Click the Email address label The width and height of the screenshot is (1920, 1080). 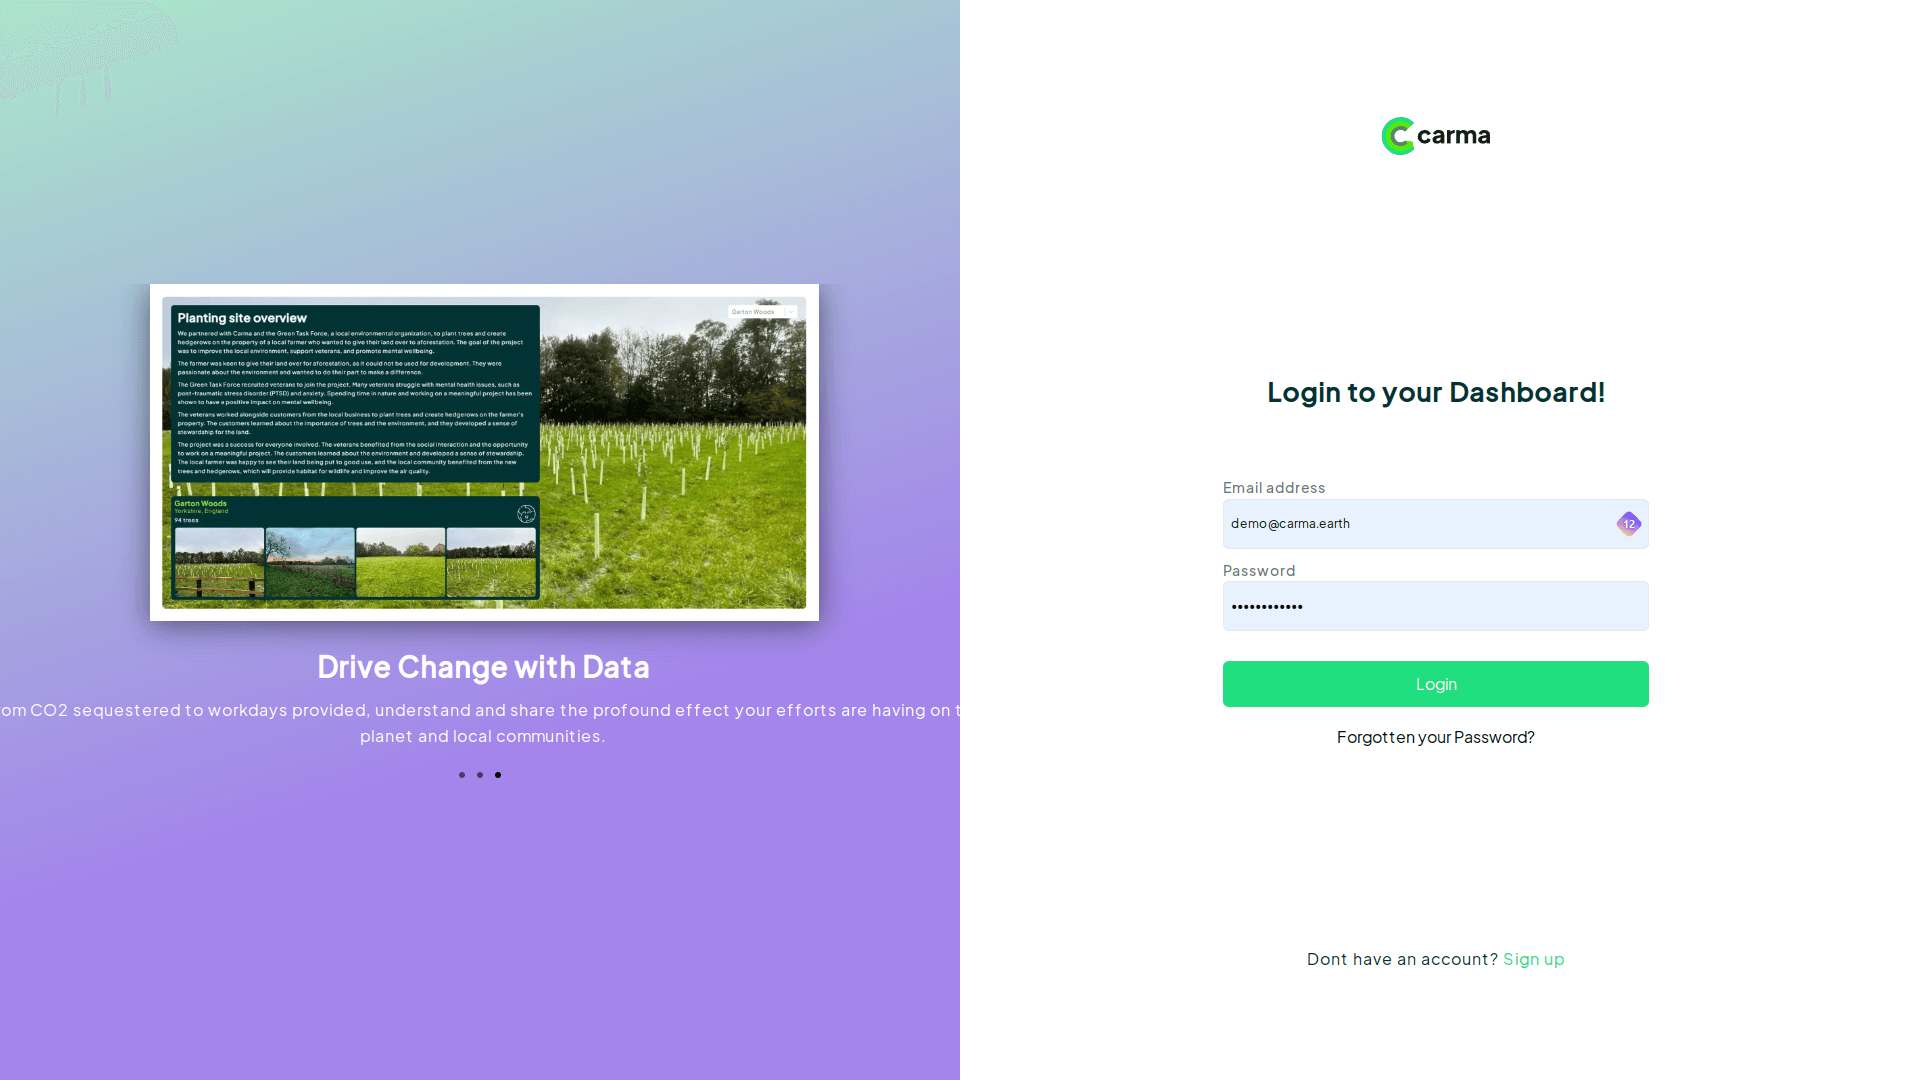tap(1274, 488)
